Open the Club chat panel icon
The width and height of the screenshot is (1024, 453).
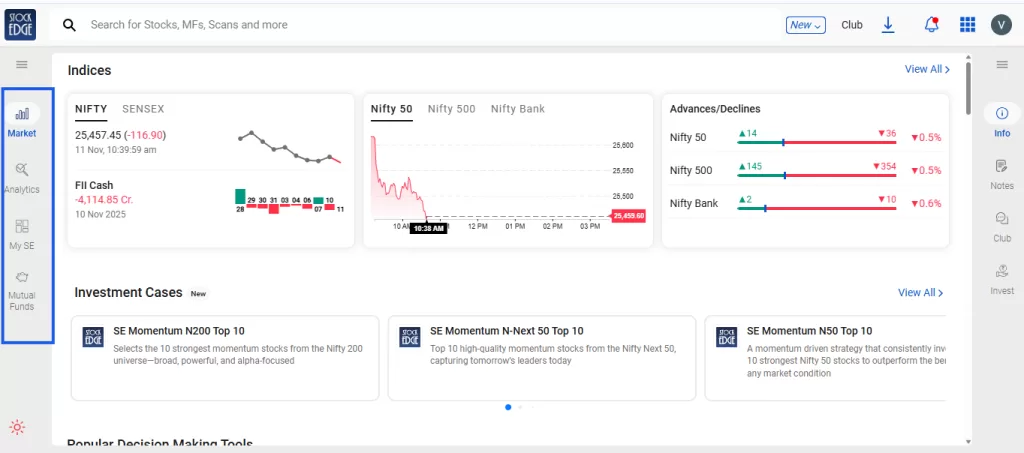click(x=1002, y=219)
